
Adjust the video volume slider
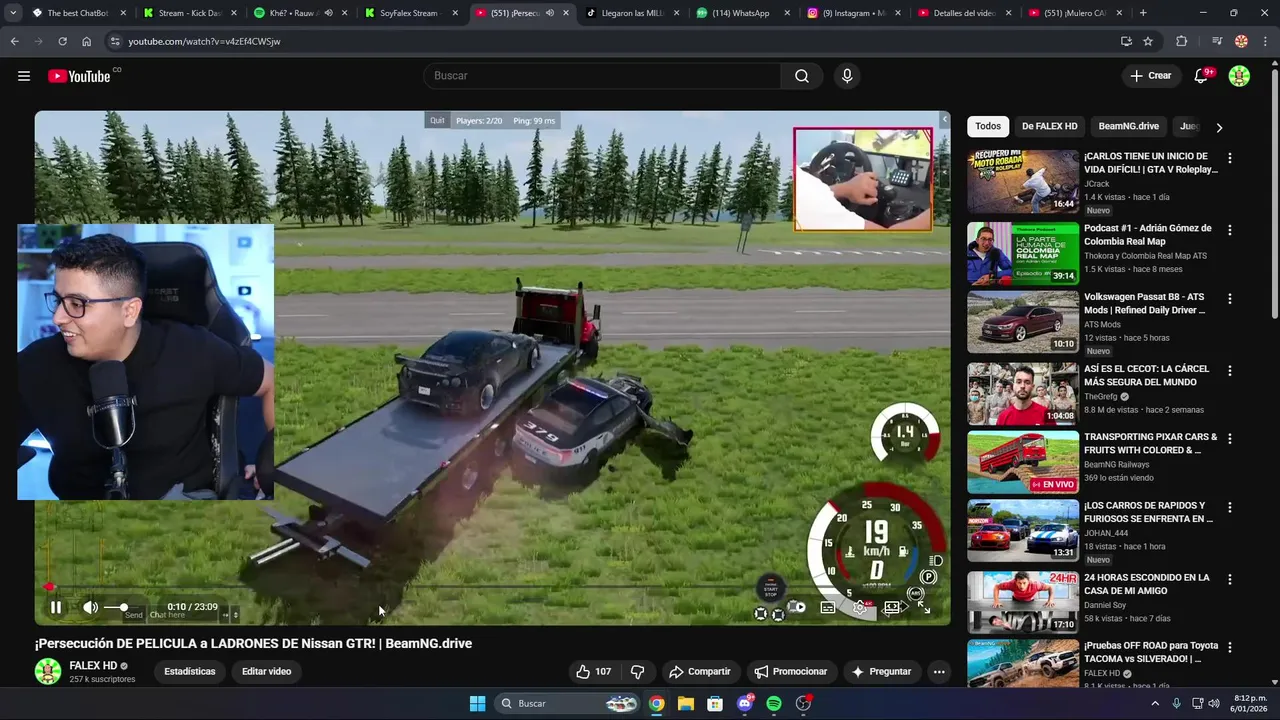[x=120, y=607]
